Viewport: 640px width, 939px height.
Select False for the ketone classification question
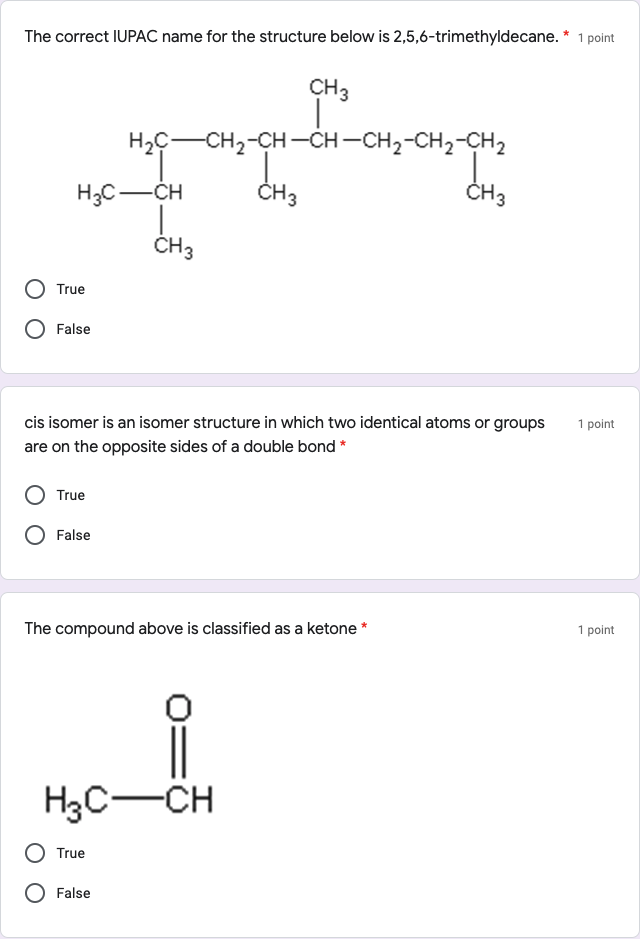[35, 893]
